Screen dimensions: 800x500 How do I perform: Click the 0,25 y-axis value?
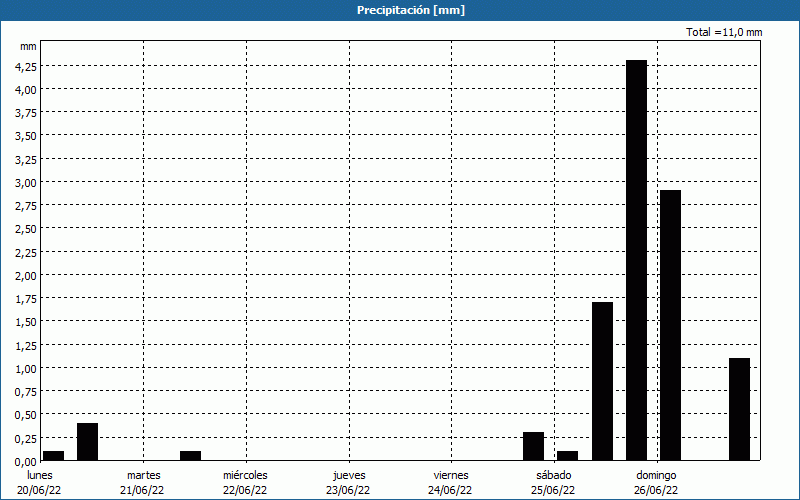[26, 438]
